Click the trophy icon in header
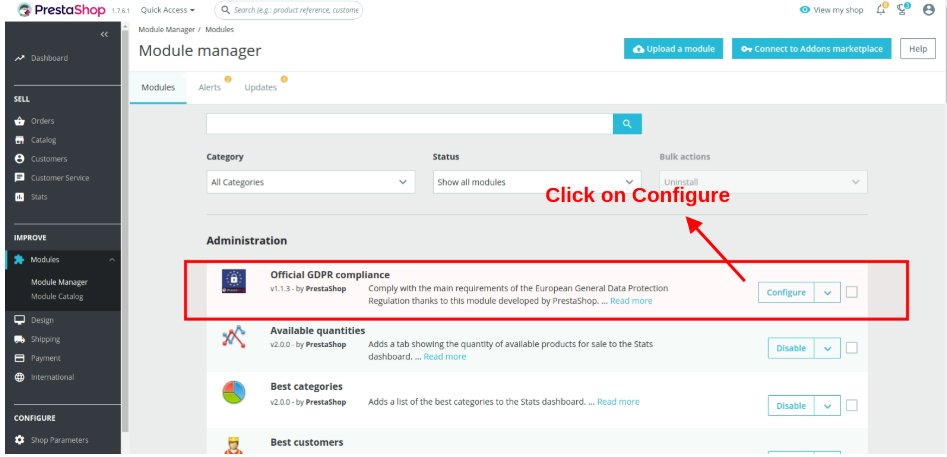 pos(903,10)
